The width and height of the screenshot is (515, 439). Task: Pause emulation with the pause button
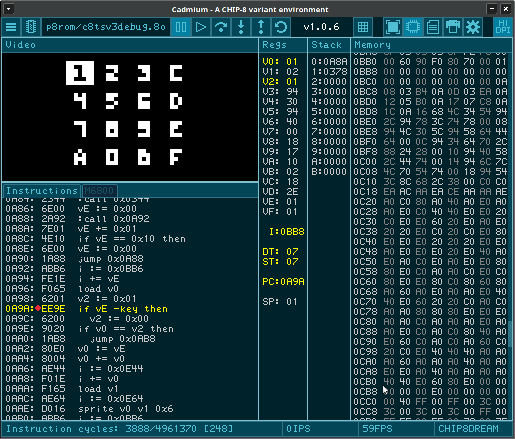[181, 27]
